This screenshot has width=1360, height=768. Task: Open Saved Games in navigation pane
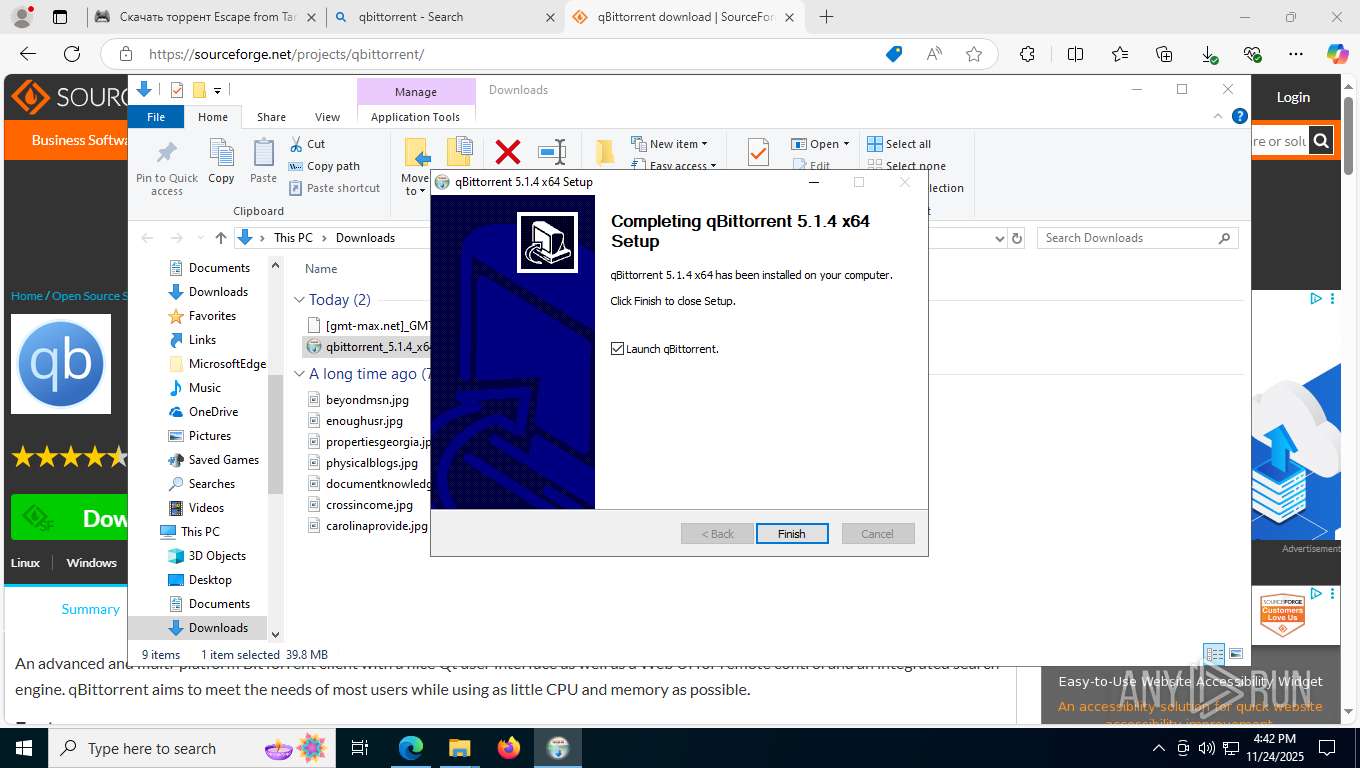[x=223, y=460]
